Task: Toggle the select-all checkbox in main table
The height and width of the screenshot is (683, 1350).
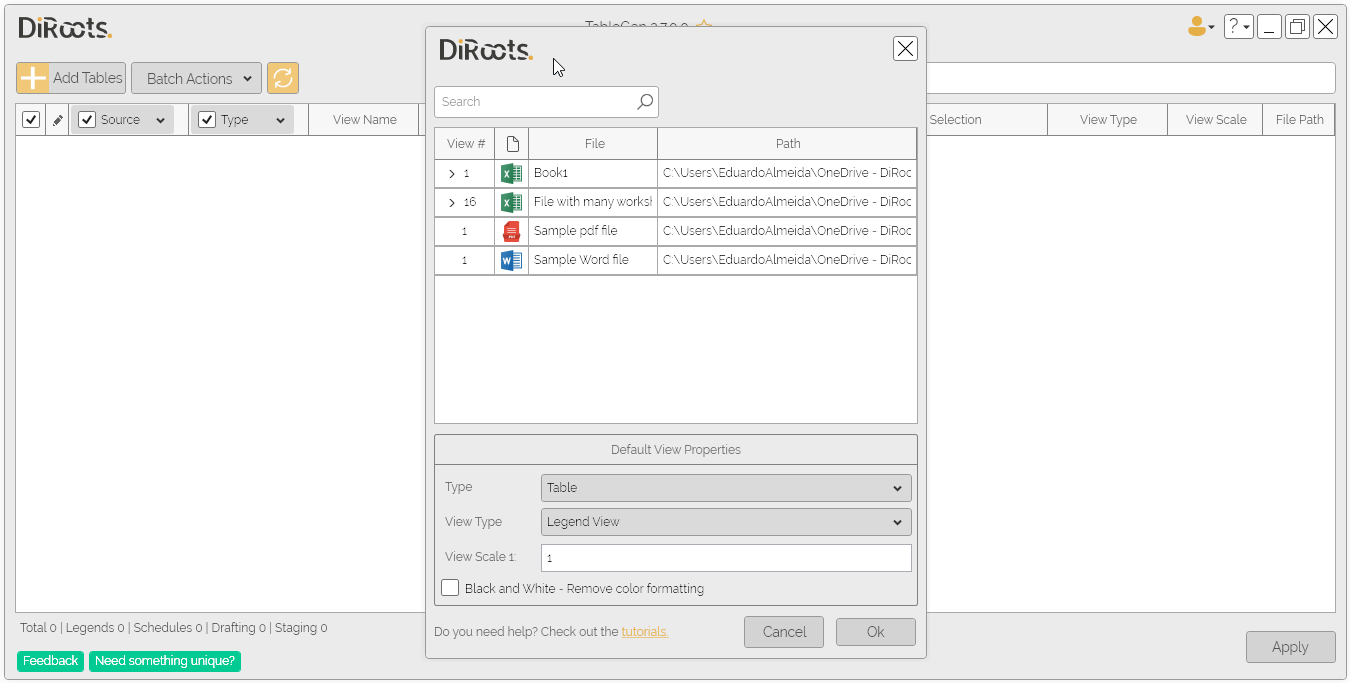Action: (x=31, y=119)
